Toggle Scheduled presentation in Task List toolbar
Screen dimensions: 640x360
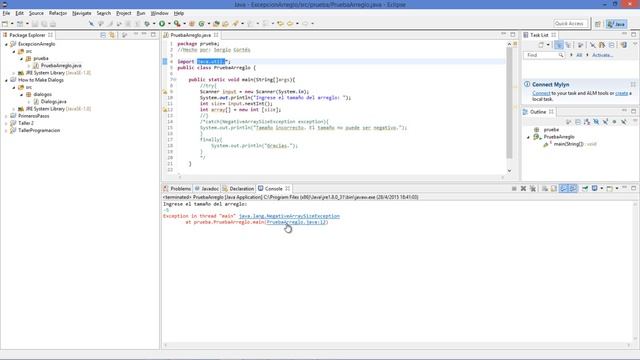(568, 45)
